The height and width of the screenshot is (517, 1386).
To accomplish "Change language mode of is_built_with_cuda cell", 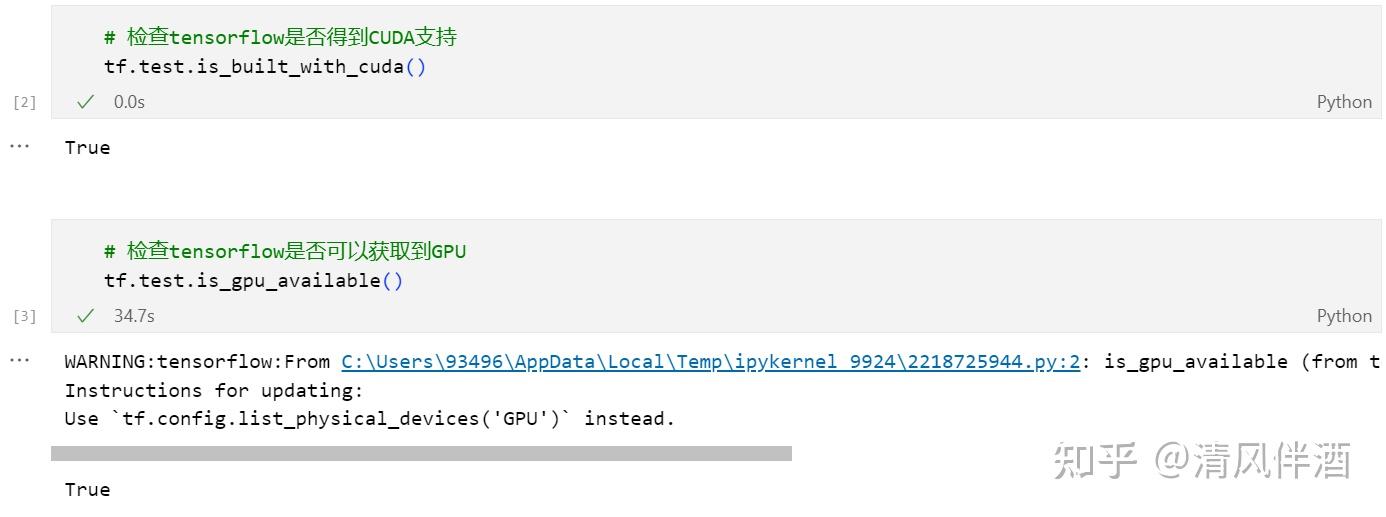I will 1343,102.
